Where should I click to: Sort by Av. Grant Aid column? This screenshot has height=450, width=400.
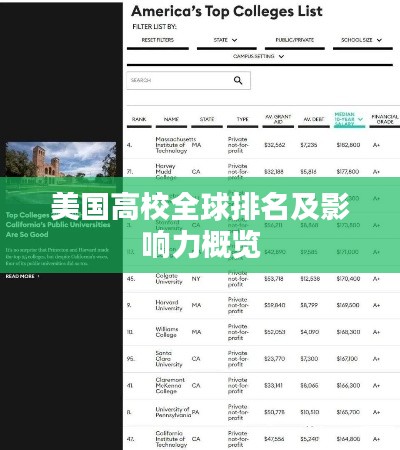point(278,119)
